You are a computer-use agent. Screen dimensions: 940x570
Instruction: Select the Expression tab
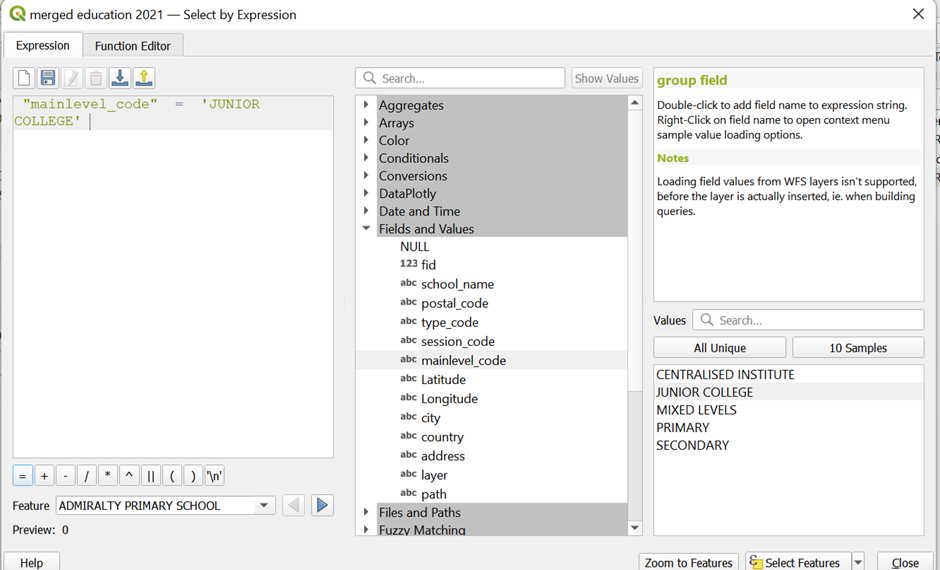click(x=42, y=45)
